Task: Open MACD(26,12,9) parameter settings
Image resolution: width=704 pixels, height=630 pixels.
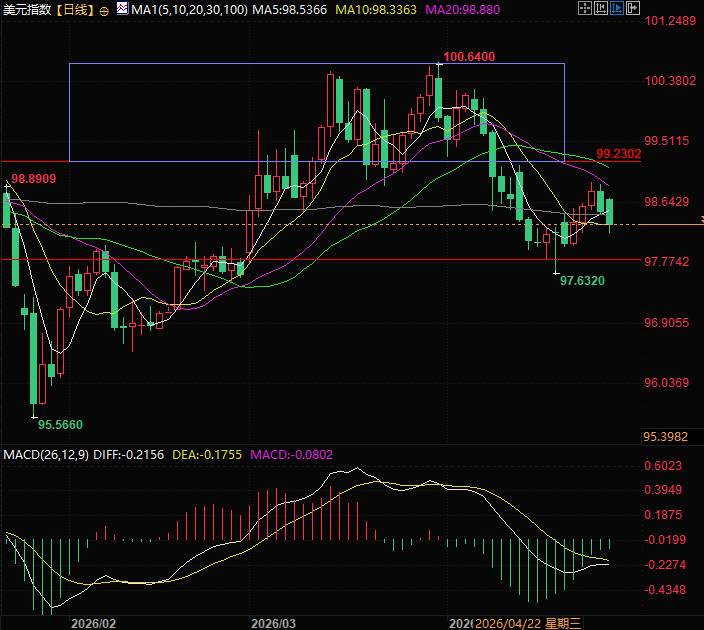Action: (46, 454)
